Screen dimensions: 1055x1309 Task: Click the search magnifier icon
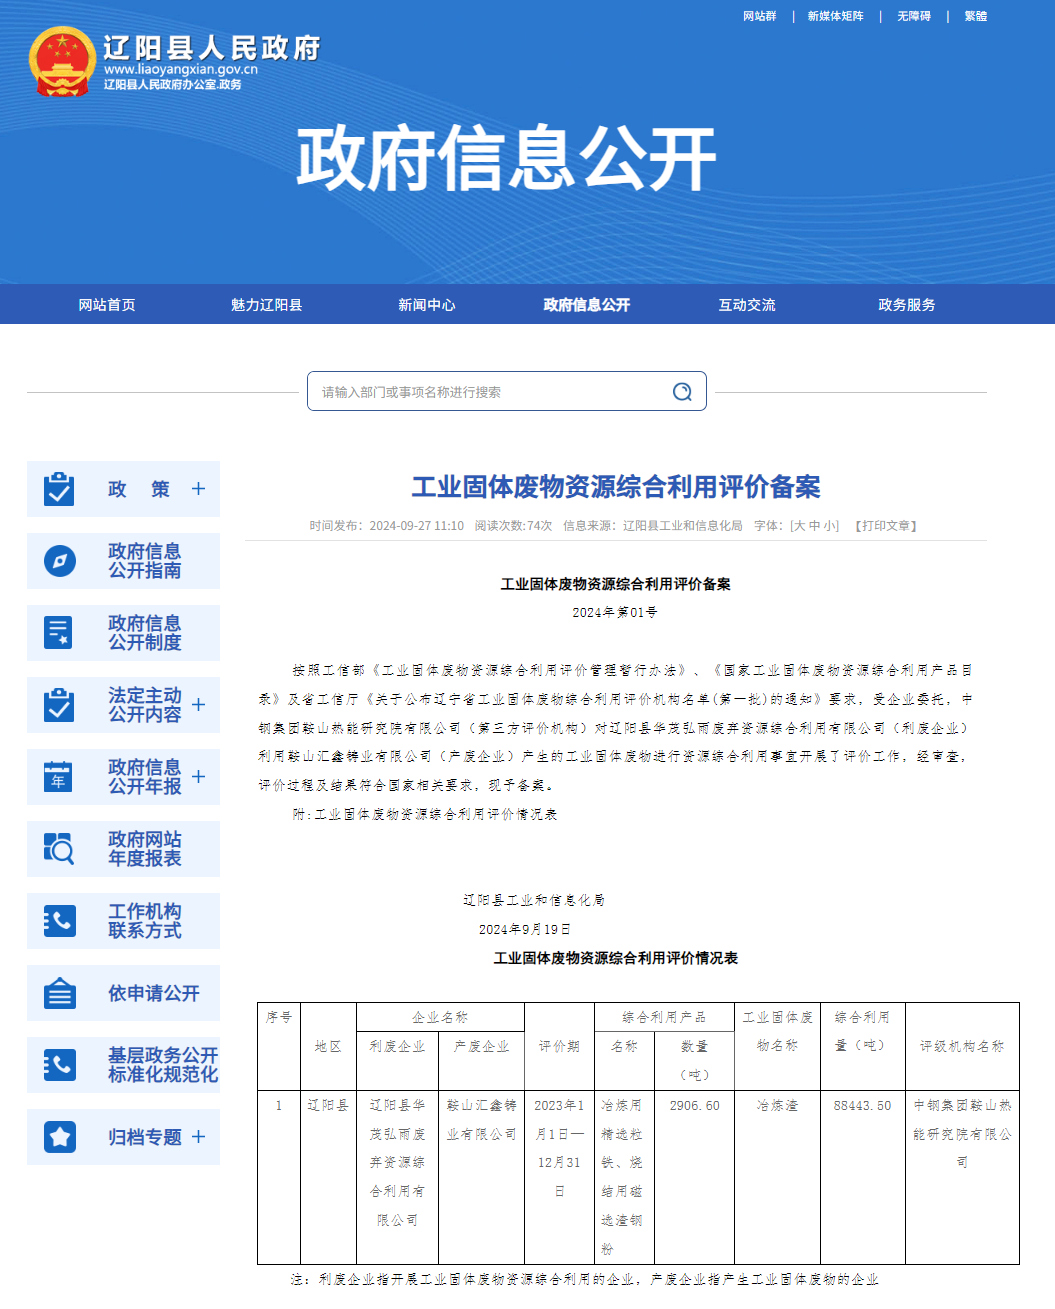(683, 391)
